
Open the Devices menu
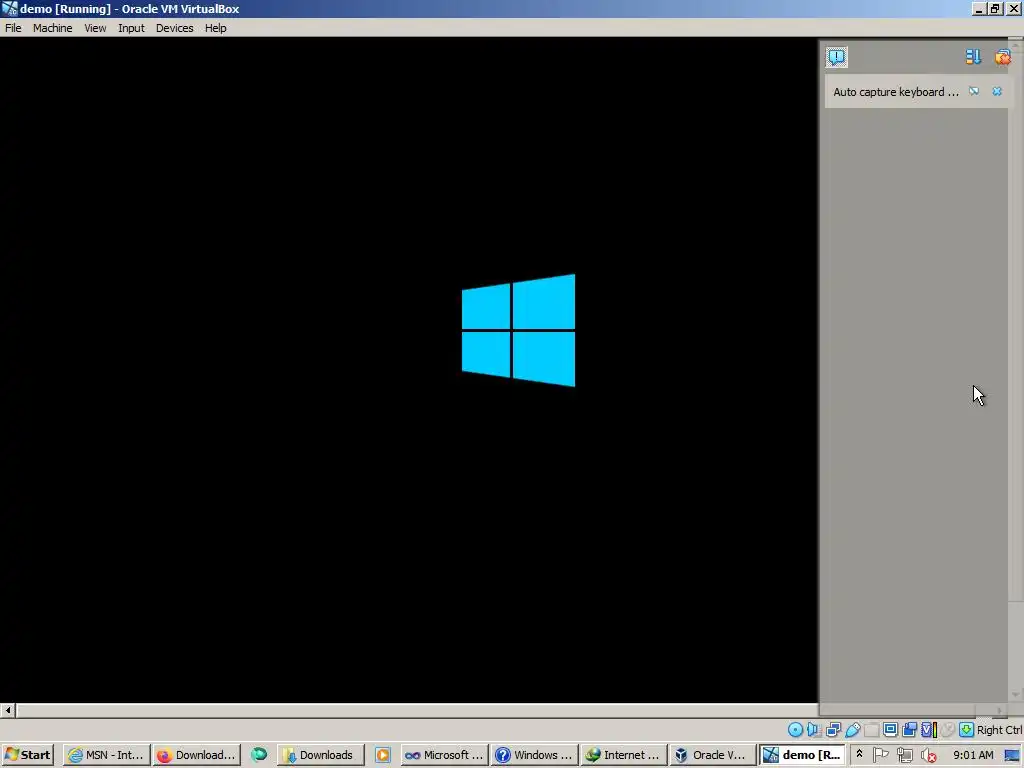(174, 28)
